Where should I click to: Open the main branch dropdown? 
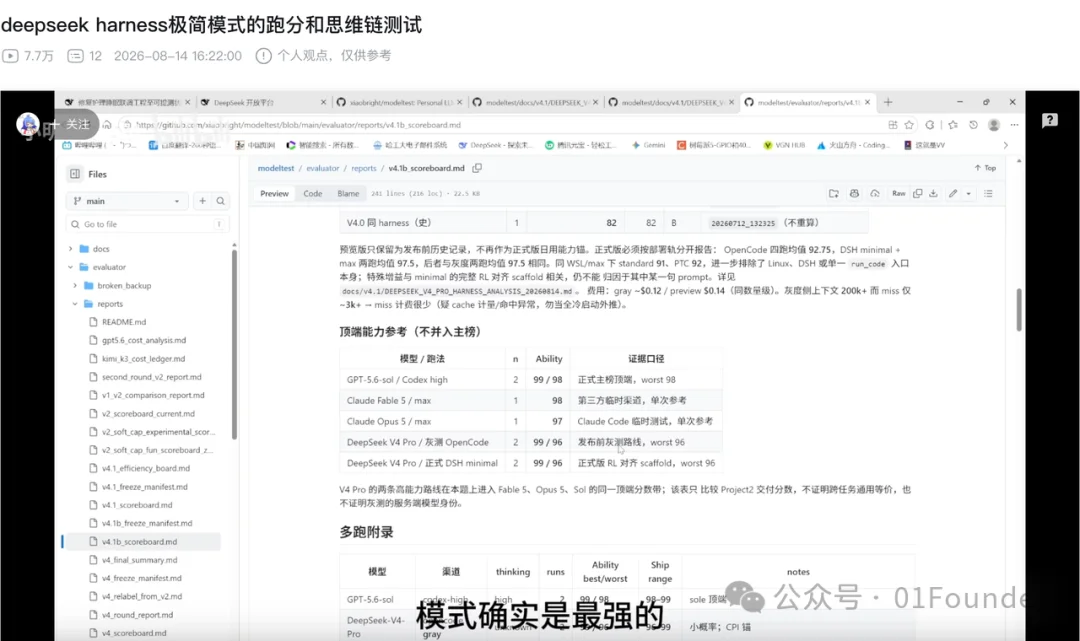pyautogui.click(x=127, y=201)
